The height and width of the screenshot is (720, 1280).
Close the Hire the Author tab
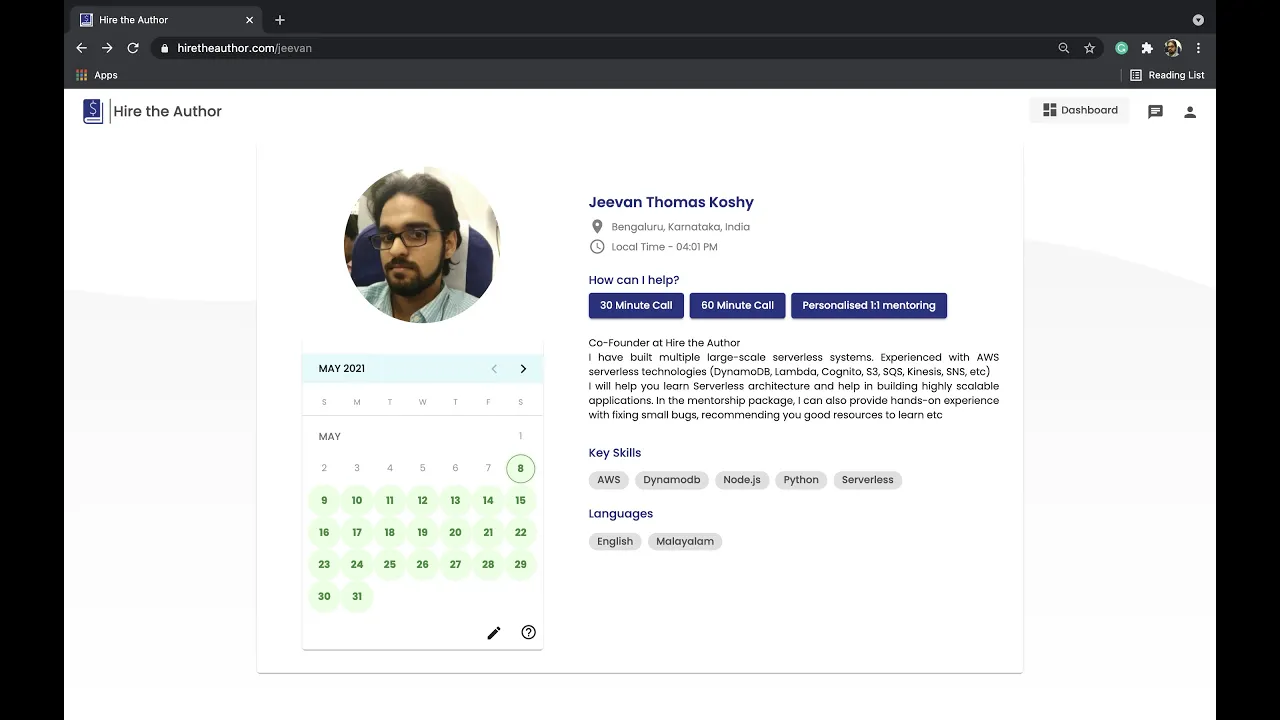click(x=250, y=20)
